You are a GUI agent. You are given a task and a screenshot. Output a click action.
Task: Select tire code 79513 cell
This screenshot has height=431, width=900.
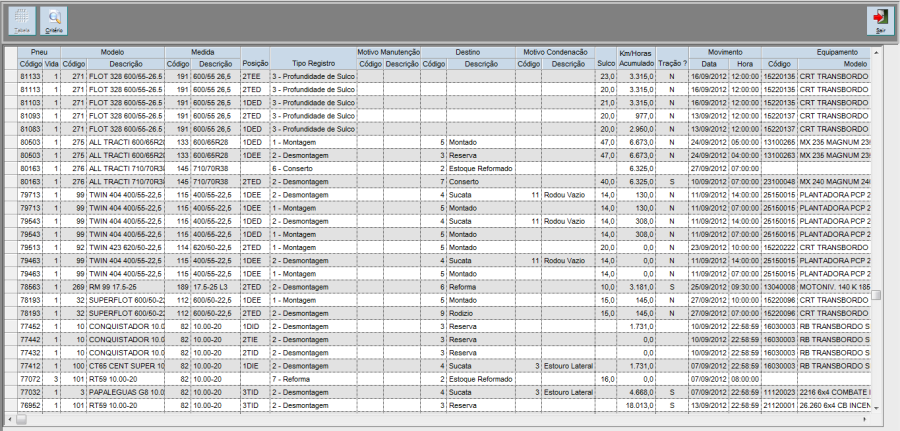31,248
